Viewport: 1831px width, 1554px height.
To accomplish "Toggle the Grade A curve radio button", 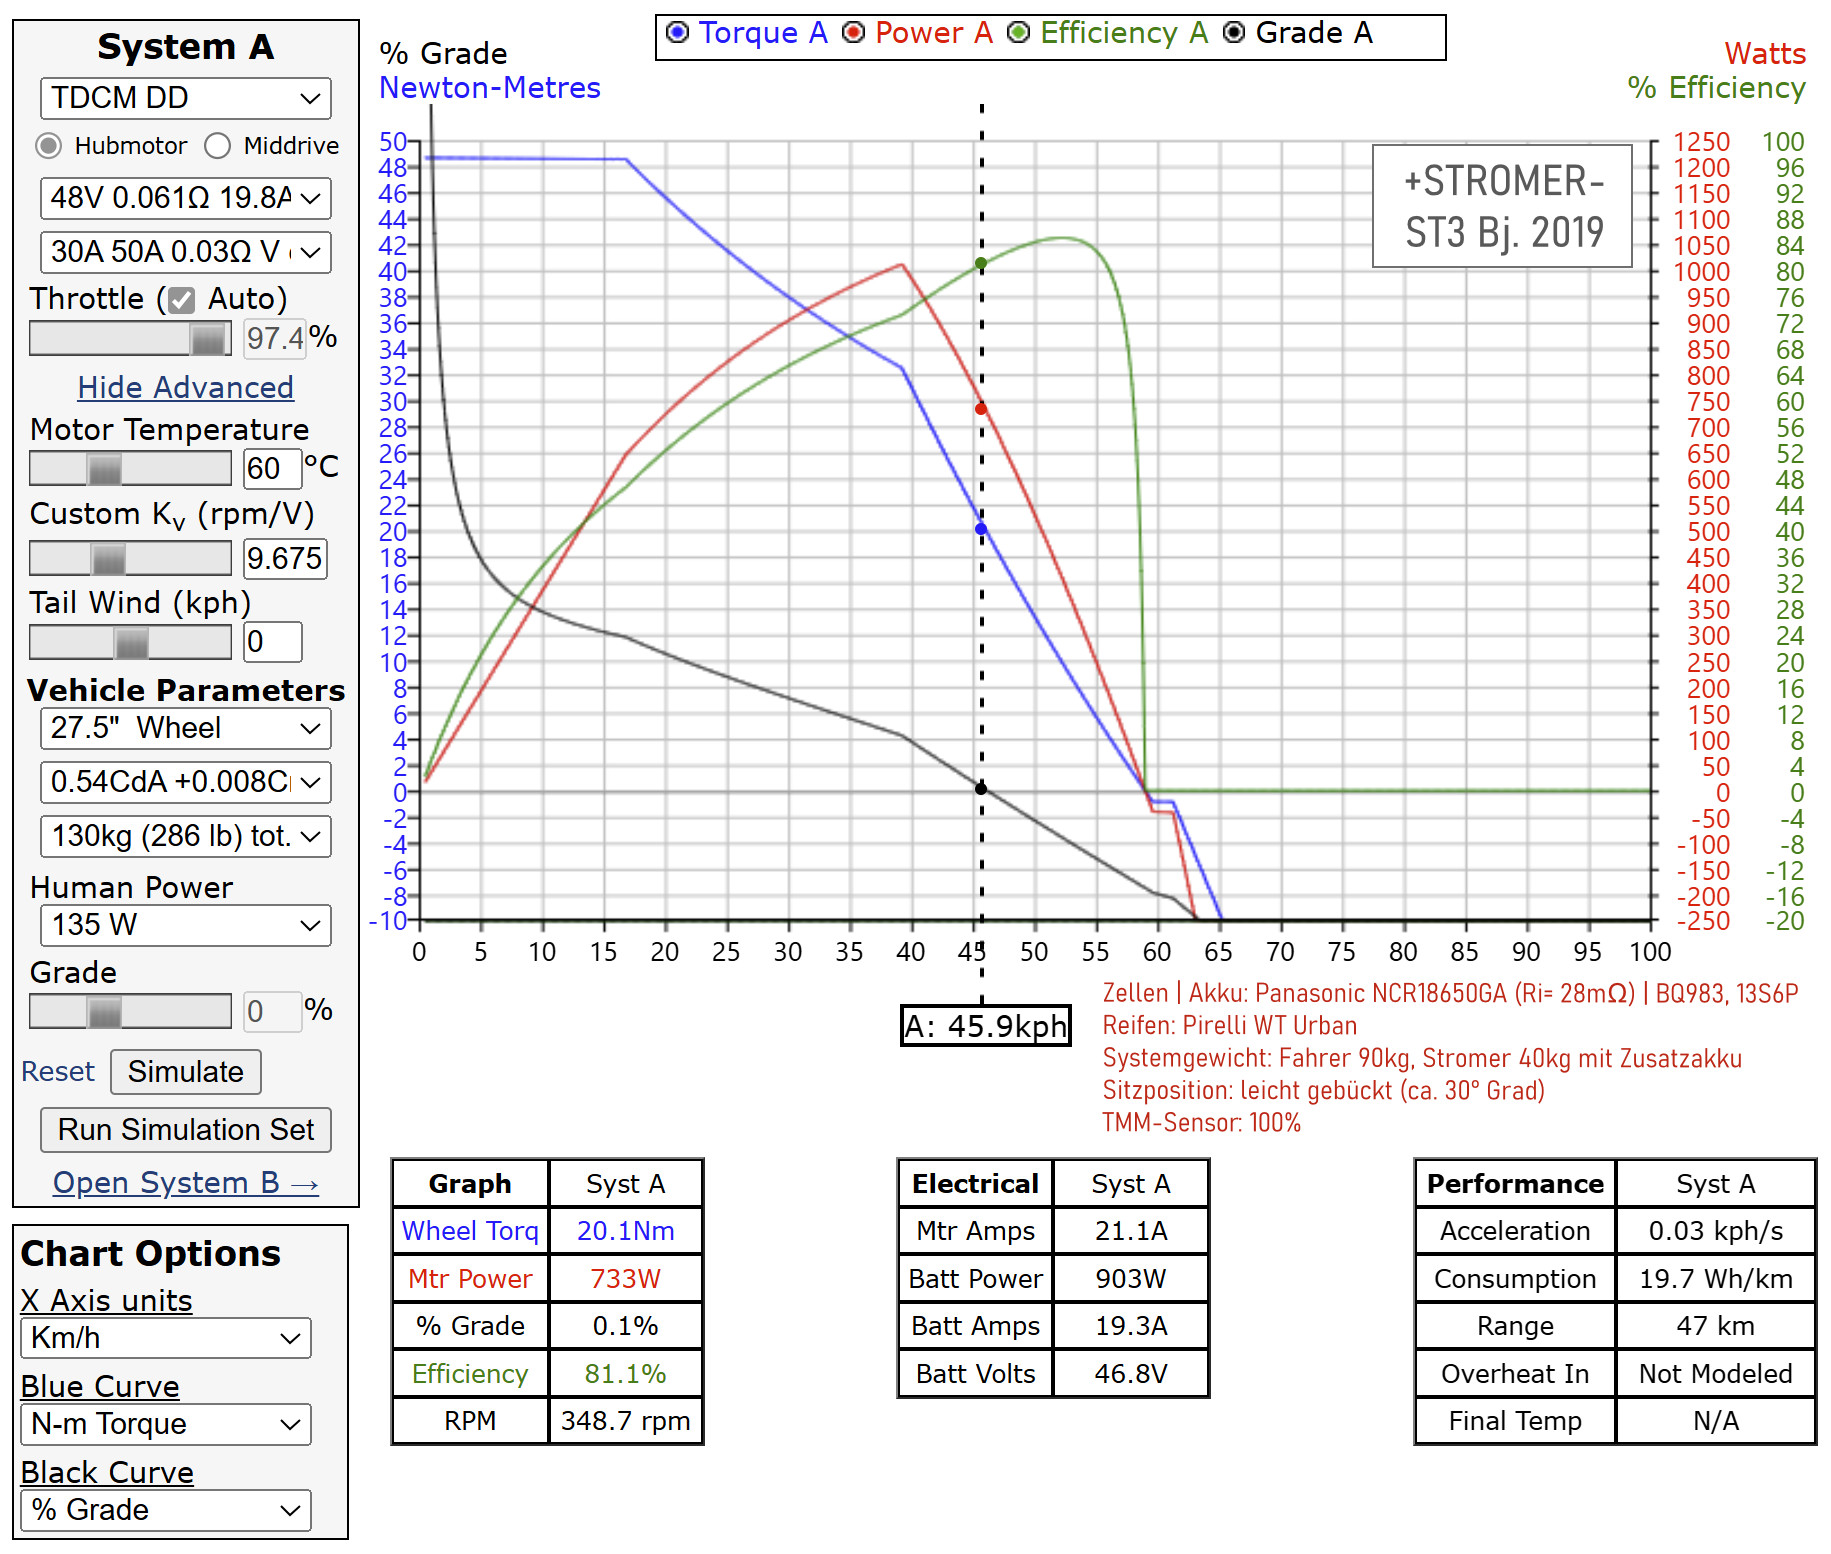I will point(1234,33).
